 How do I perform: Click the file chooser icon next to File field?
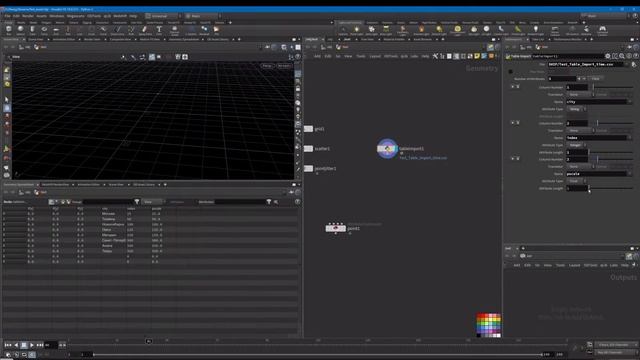pyautogui.click(x=634, y=64)
